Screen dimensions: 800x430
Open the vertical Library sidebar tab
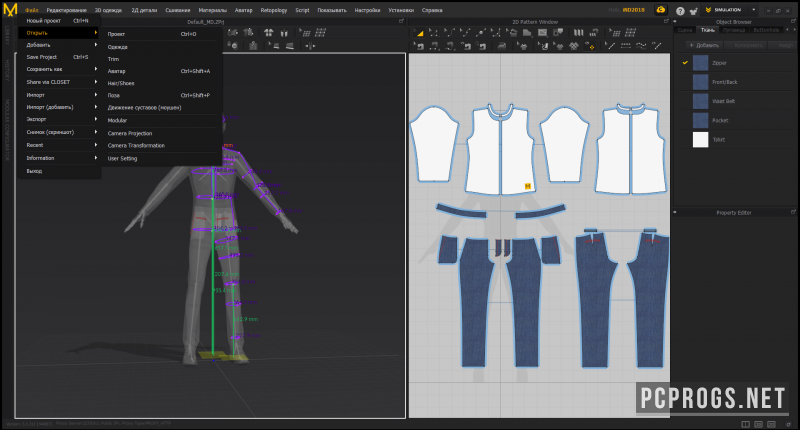click(x=7, y=36)
